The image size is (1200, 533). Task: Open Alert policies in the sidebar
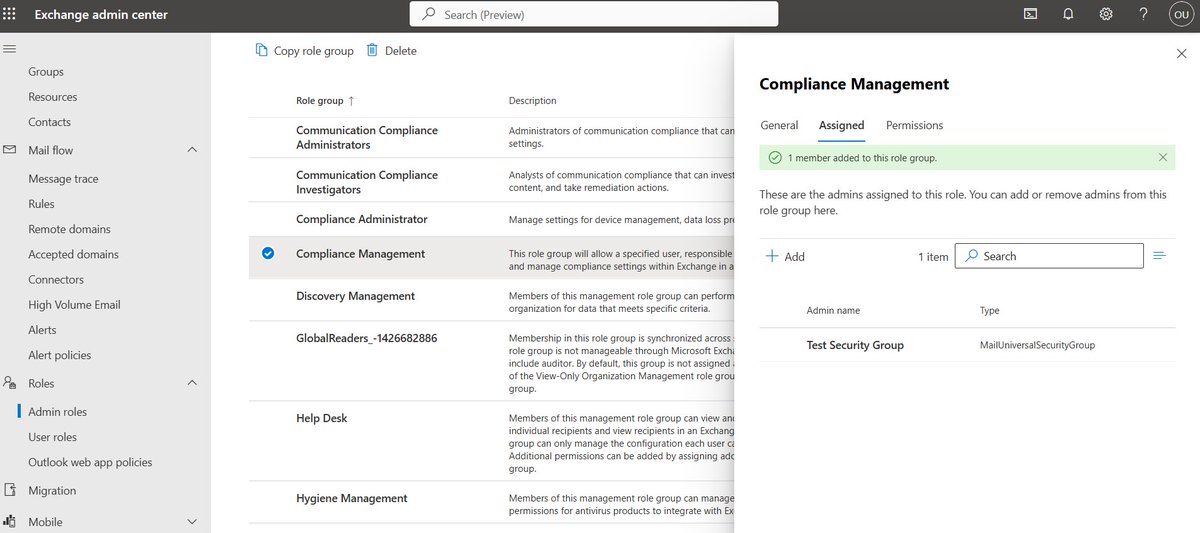tap(60, 355)
